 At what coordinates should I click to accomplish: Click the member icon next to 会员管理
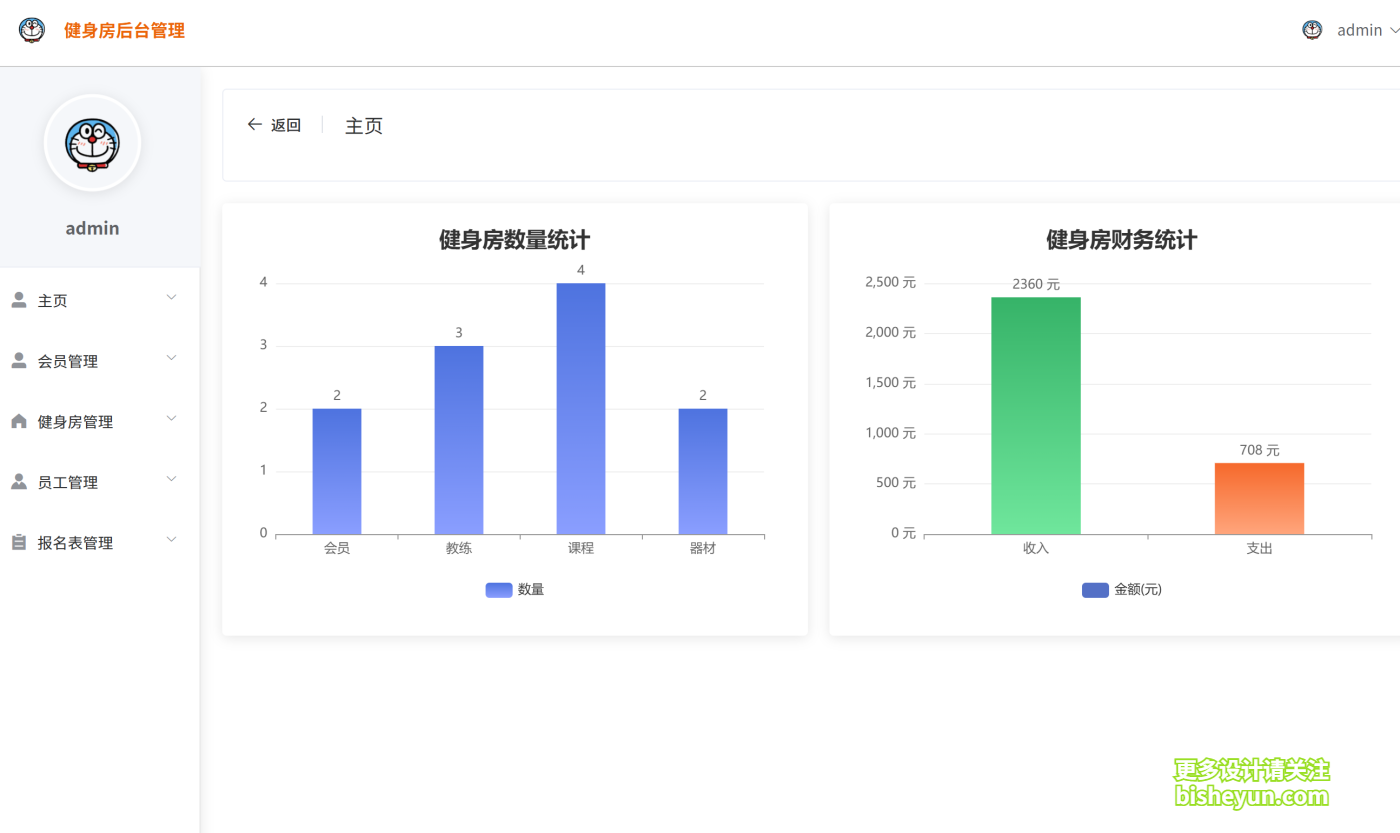18,359
